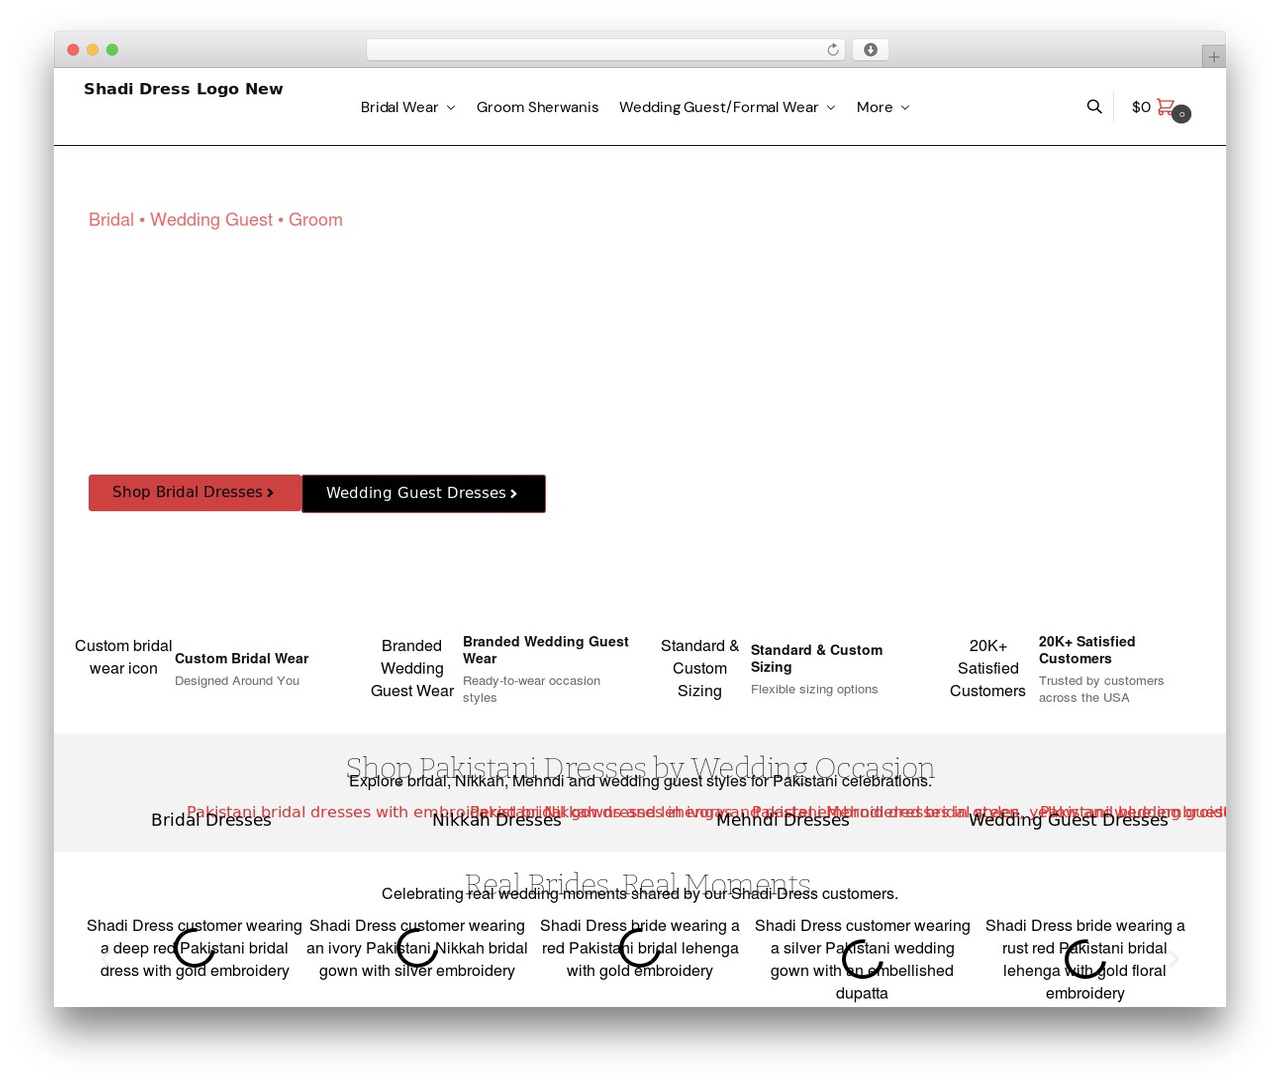Click the carousel previous arrow
1280x1084 pixels.
click(x=105, y=959)
